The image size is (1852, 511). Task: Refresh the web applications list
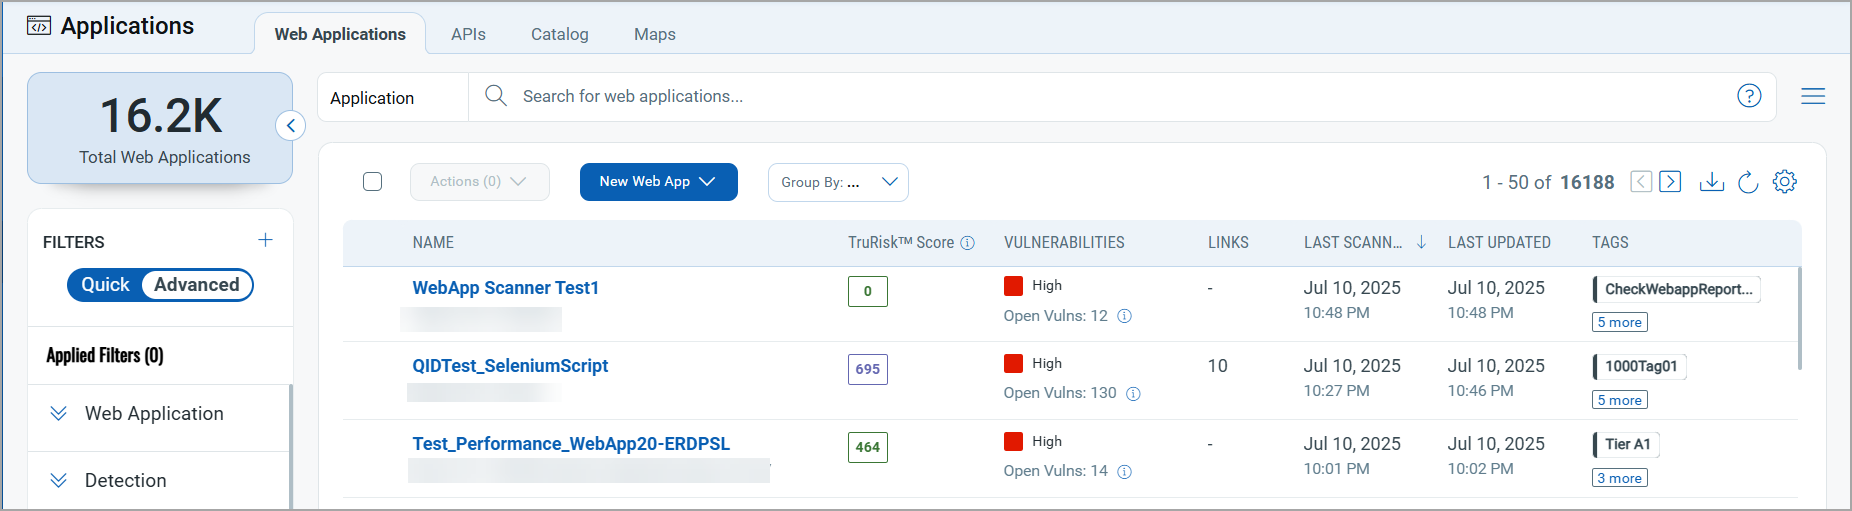(x=1747, y=182)
